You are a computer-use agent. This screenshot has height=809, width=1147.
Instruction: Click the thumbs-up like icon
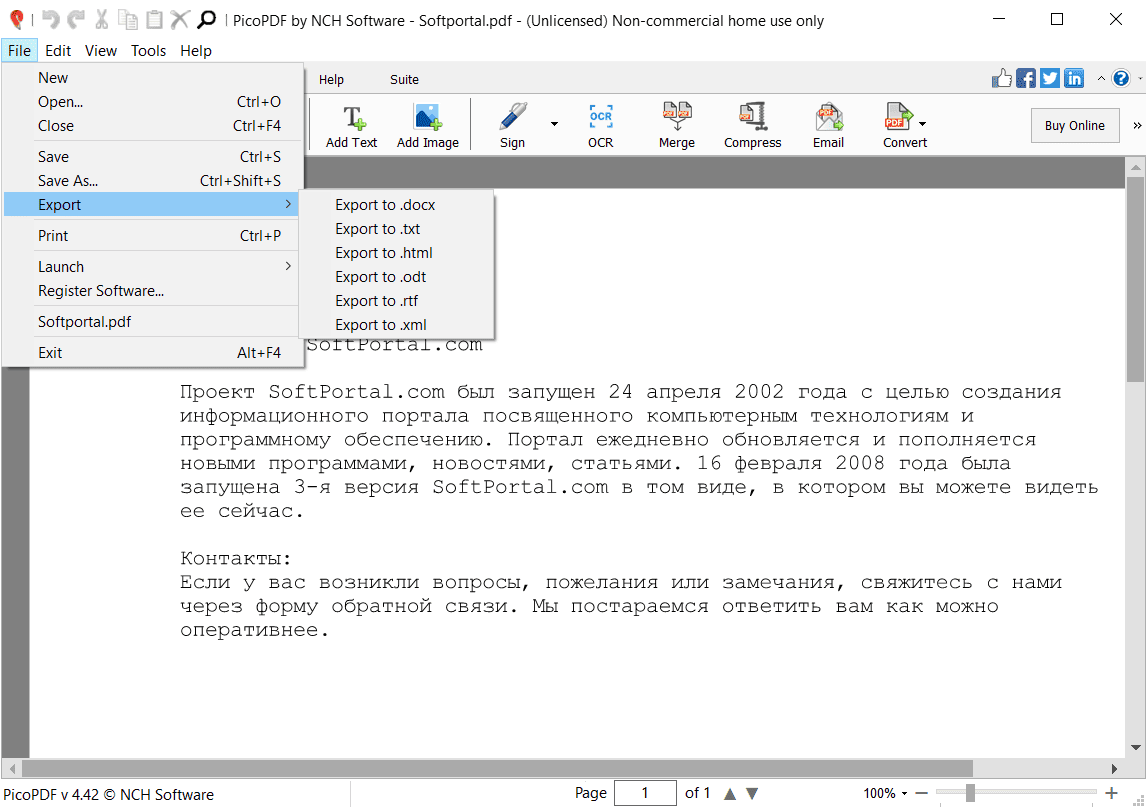pos(1002,78)
